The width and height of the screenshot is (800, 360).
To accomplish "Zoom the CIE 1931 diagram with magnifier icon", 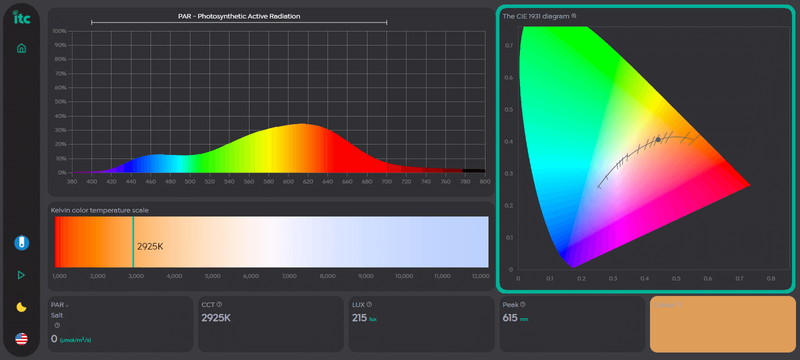I will tap(574, 16).
